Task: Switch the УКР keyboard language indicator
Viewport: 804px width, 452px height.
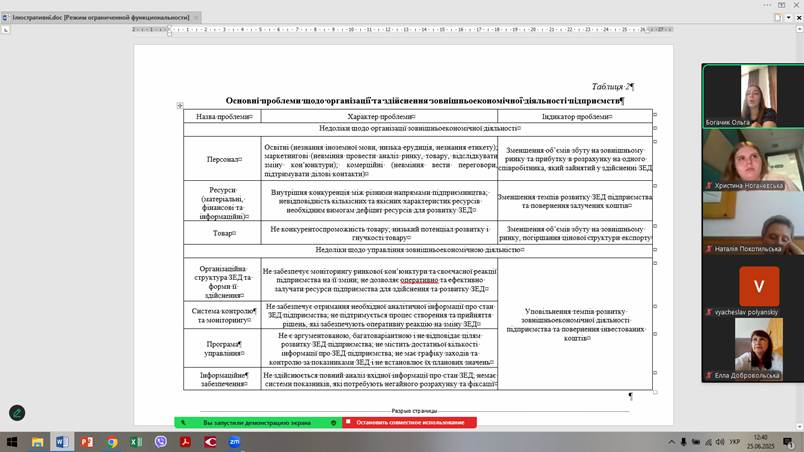Action: [x=735, y=441]
